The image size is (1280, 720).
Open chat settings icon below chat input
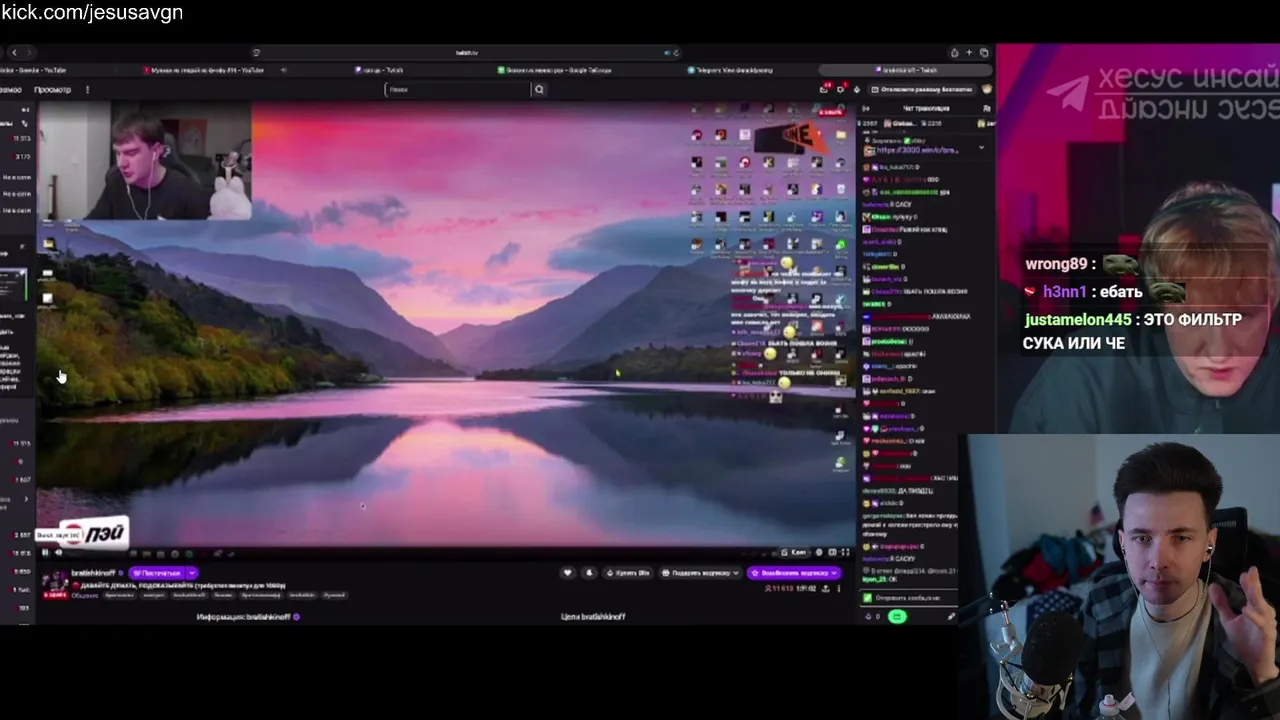tap(951, 616)
